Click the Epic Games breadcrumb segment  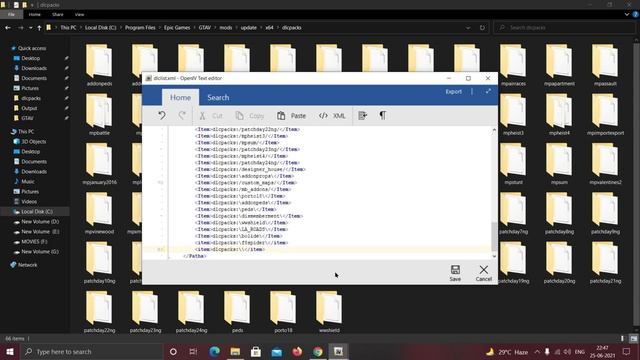177,28
